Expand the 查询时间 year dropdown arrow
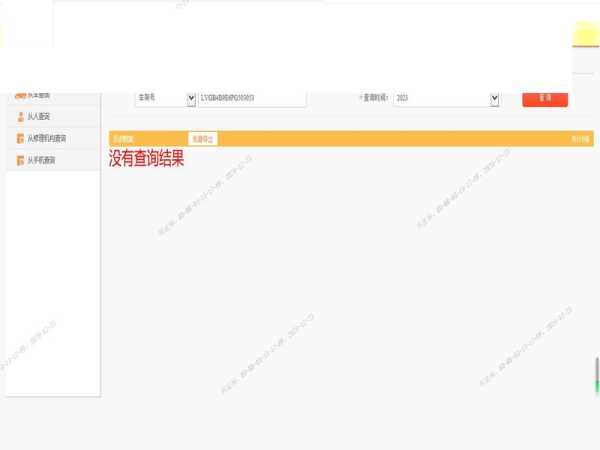Image resolution: width=600 pixels, height=450 pixels. (x=494, y=99)
